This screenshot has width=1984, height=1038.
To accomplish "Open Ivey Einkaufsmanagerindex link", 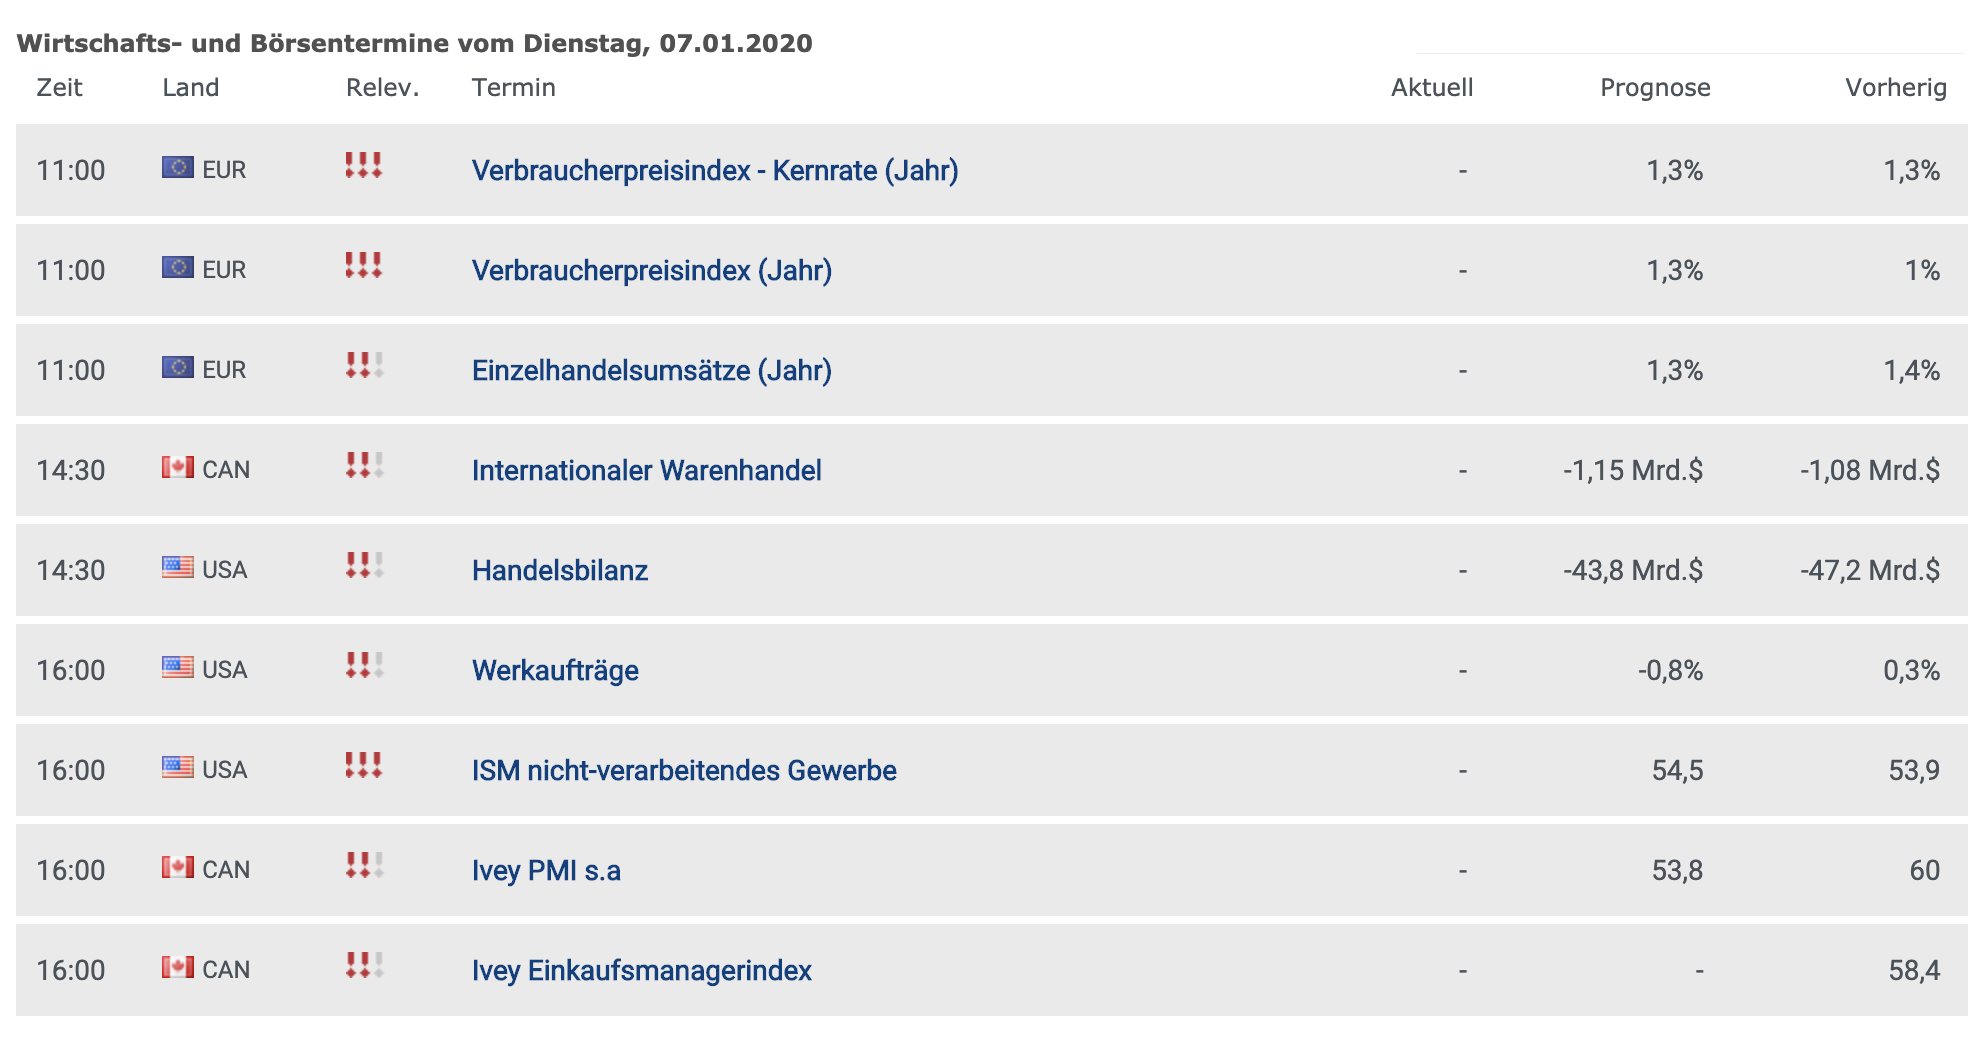I will (x=642, y=971).
